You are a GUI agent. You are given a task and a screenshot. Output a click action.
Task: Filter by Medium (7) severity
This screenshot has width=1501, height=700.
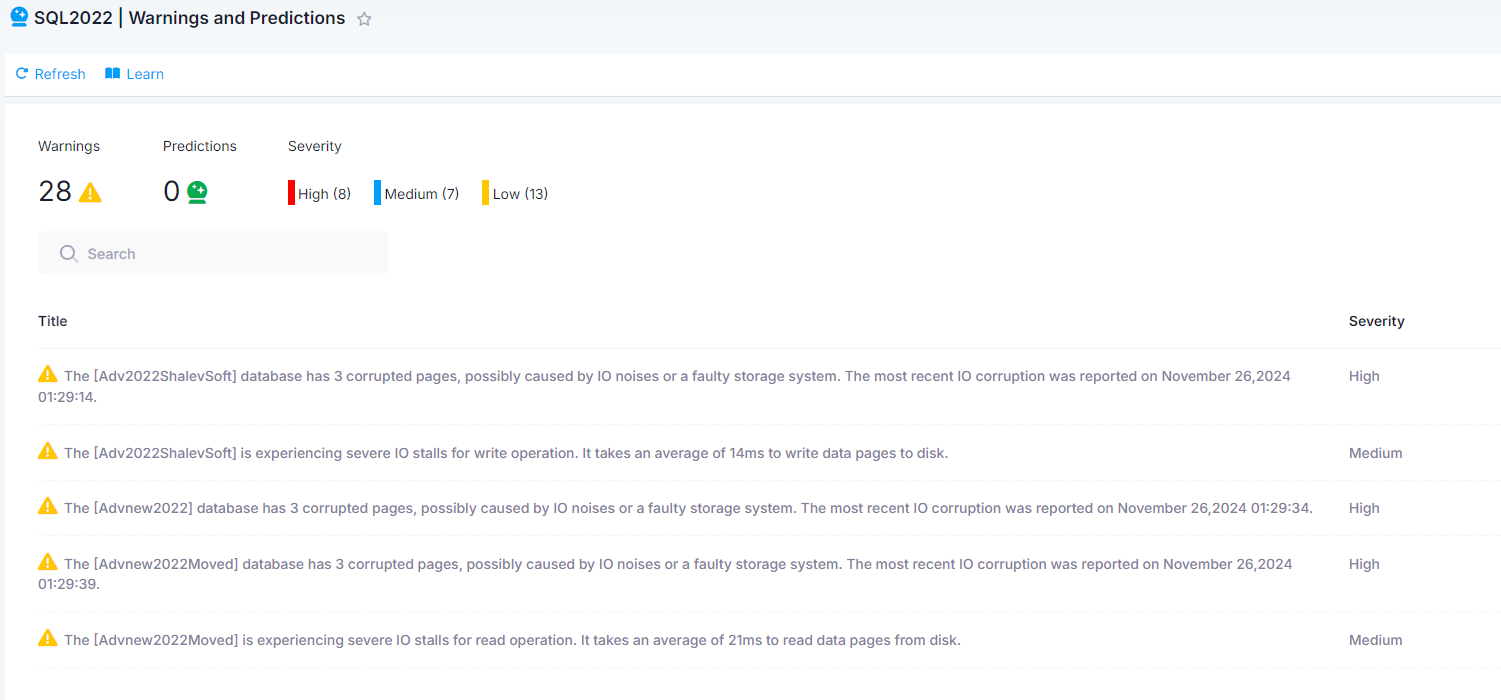click(421, 194)
